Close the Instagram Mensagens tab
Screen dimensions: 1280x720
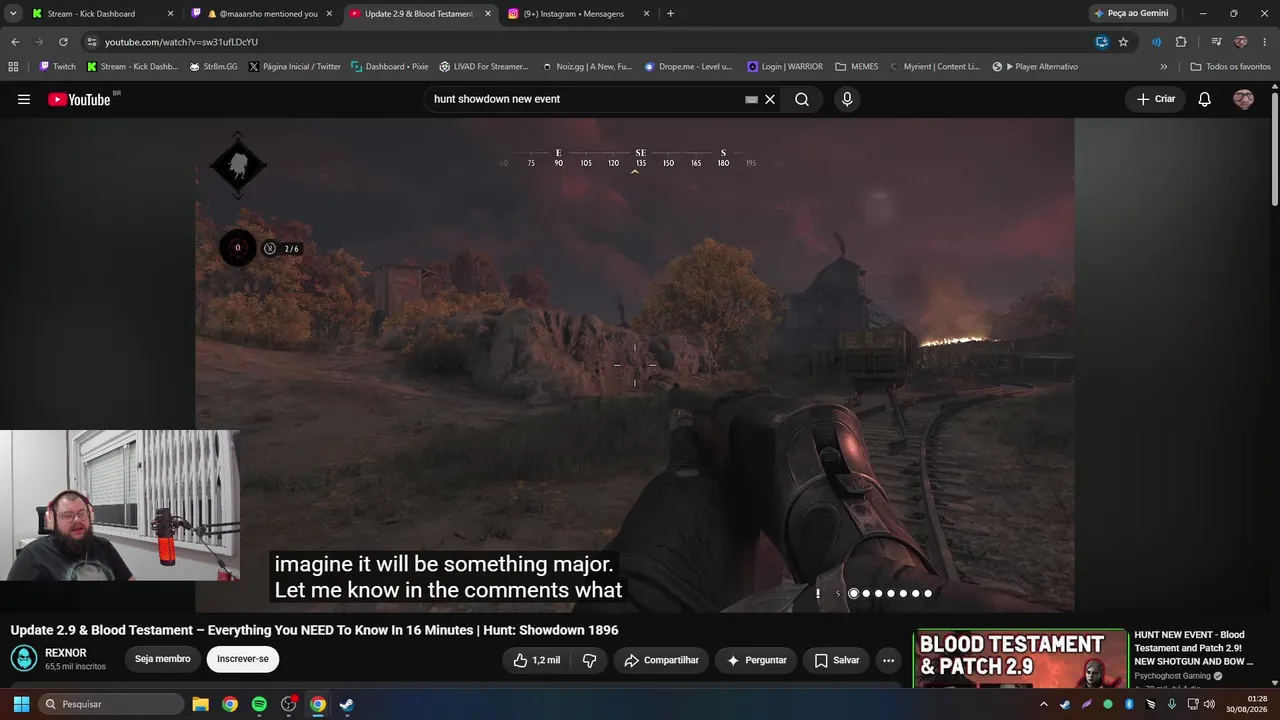pos(646,14)
